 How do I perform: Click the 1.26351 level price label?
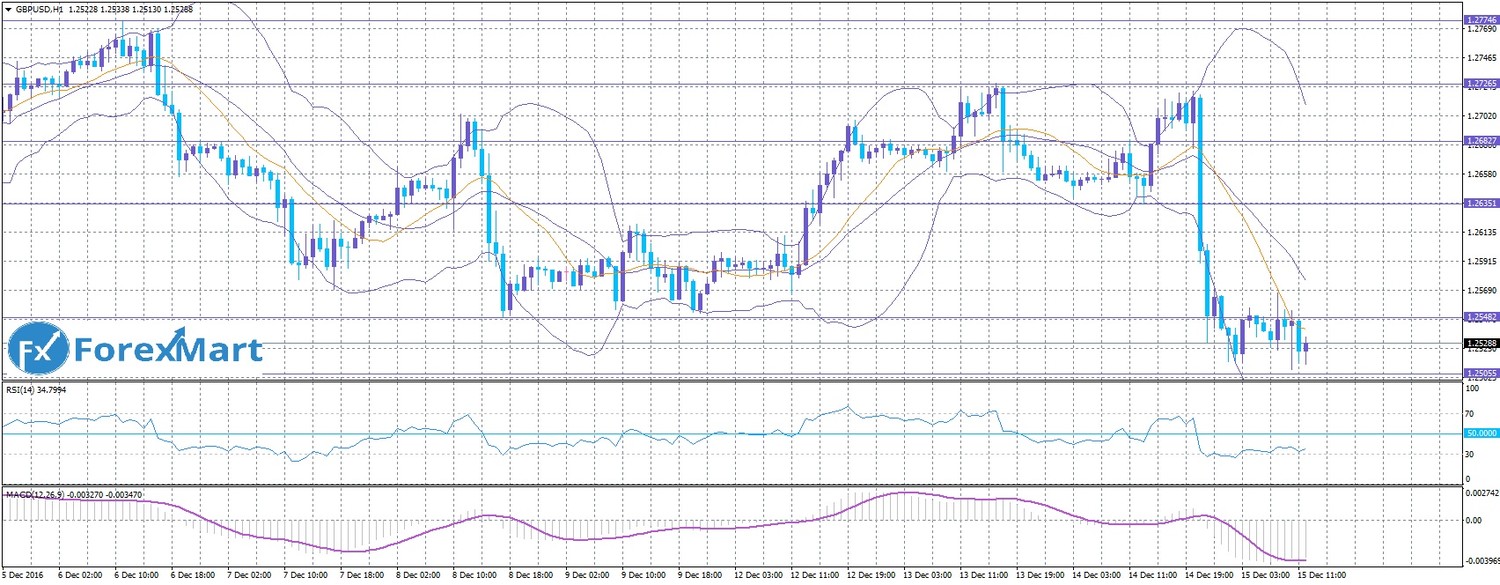(x=1480, y=203)
